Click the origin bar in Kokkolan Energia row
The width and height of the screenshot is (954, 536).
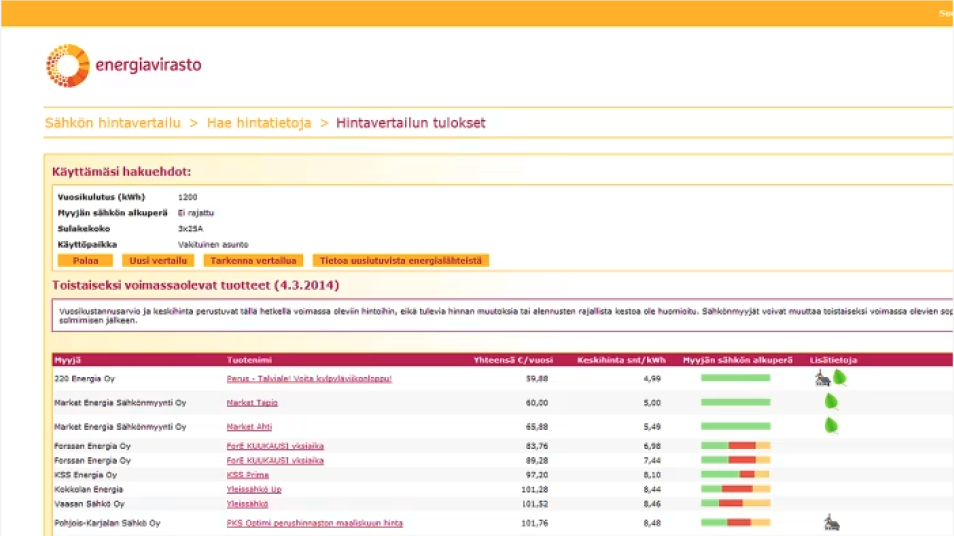click(x=736, y=489)
